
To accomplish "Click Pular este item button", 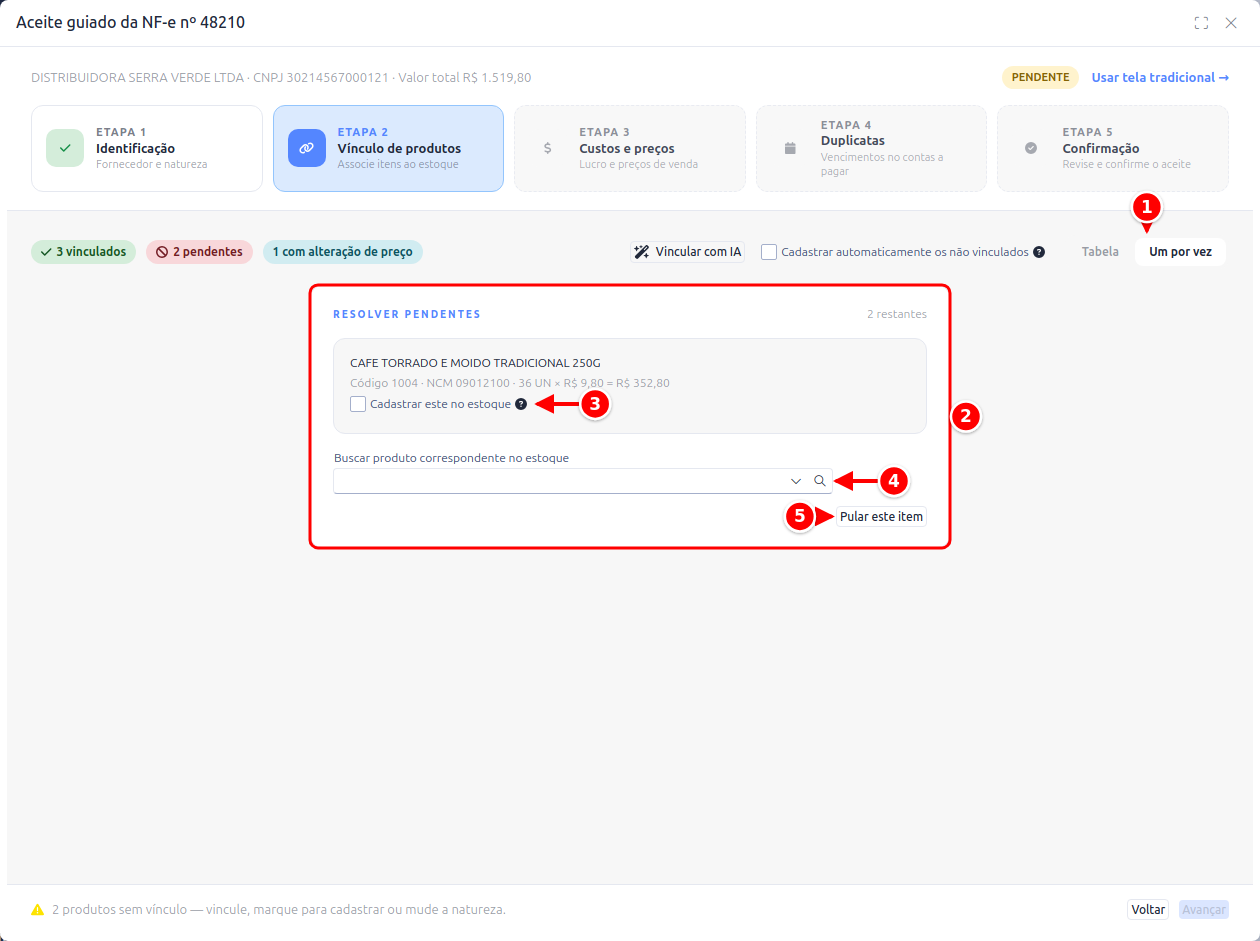I will (881, 517).
